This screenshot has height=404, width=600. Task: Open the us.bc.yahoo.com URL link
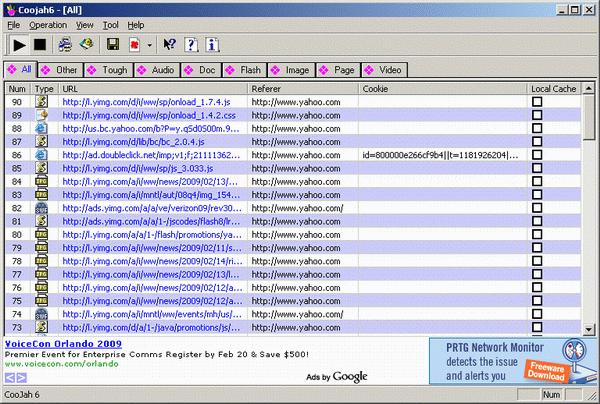tap(151, 129)
